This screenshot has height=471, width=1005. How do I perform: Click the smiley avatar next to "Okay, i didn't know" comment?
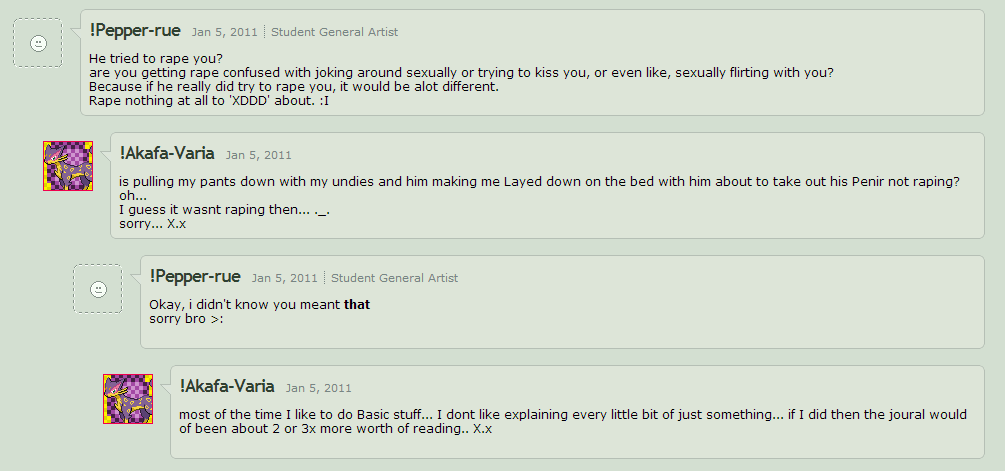[98, 289]
